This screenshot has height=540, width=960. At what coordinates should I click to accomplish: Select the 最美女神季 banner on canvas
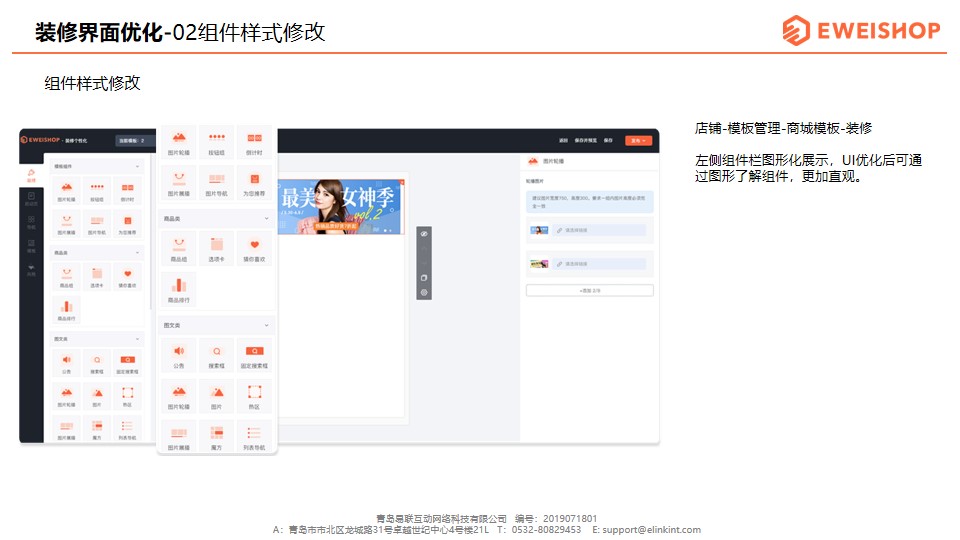point(341,206)
